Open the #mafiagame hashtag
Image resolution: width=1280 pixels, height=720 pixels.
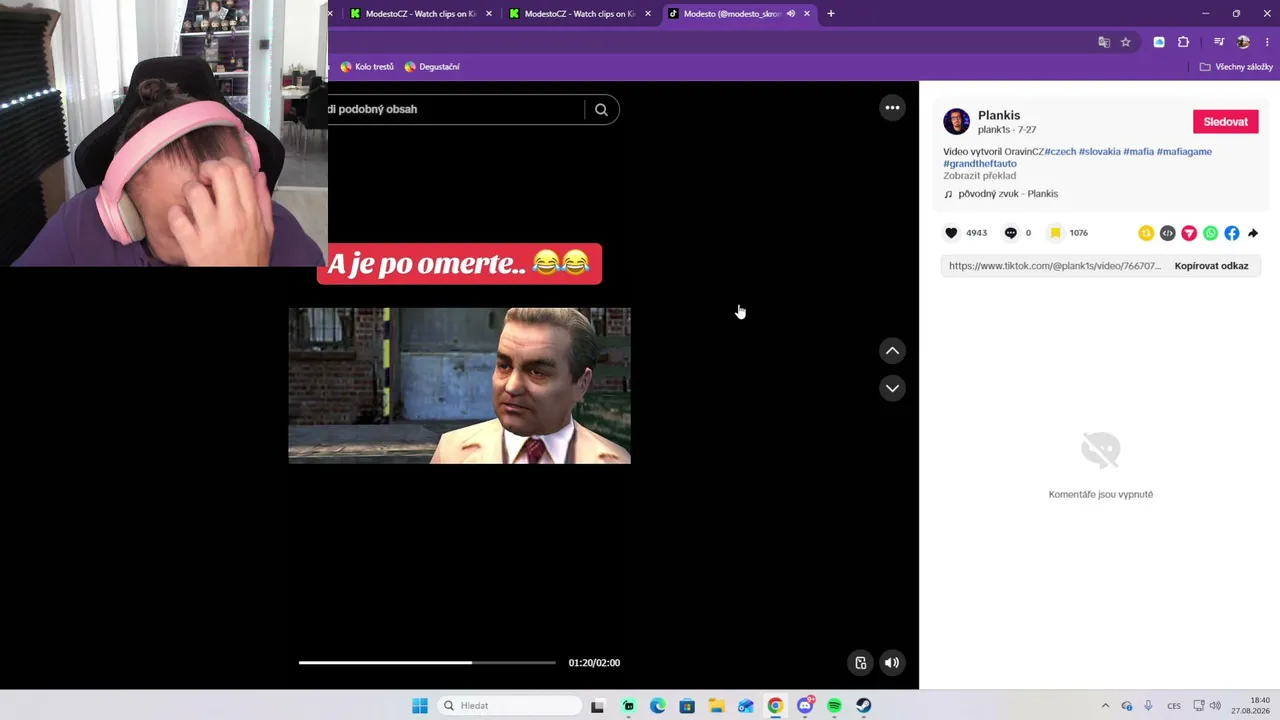(1184, 152)
